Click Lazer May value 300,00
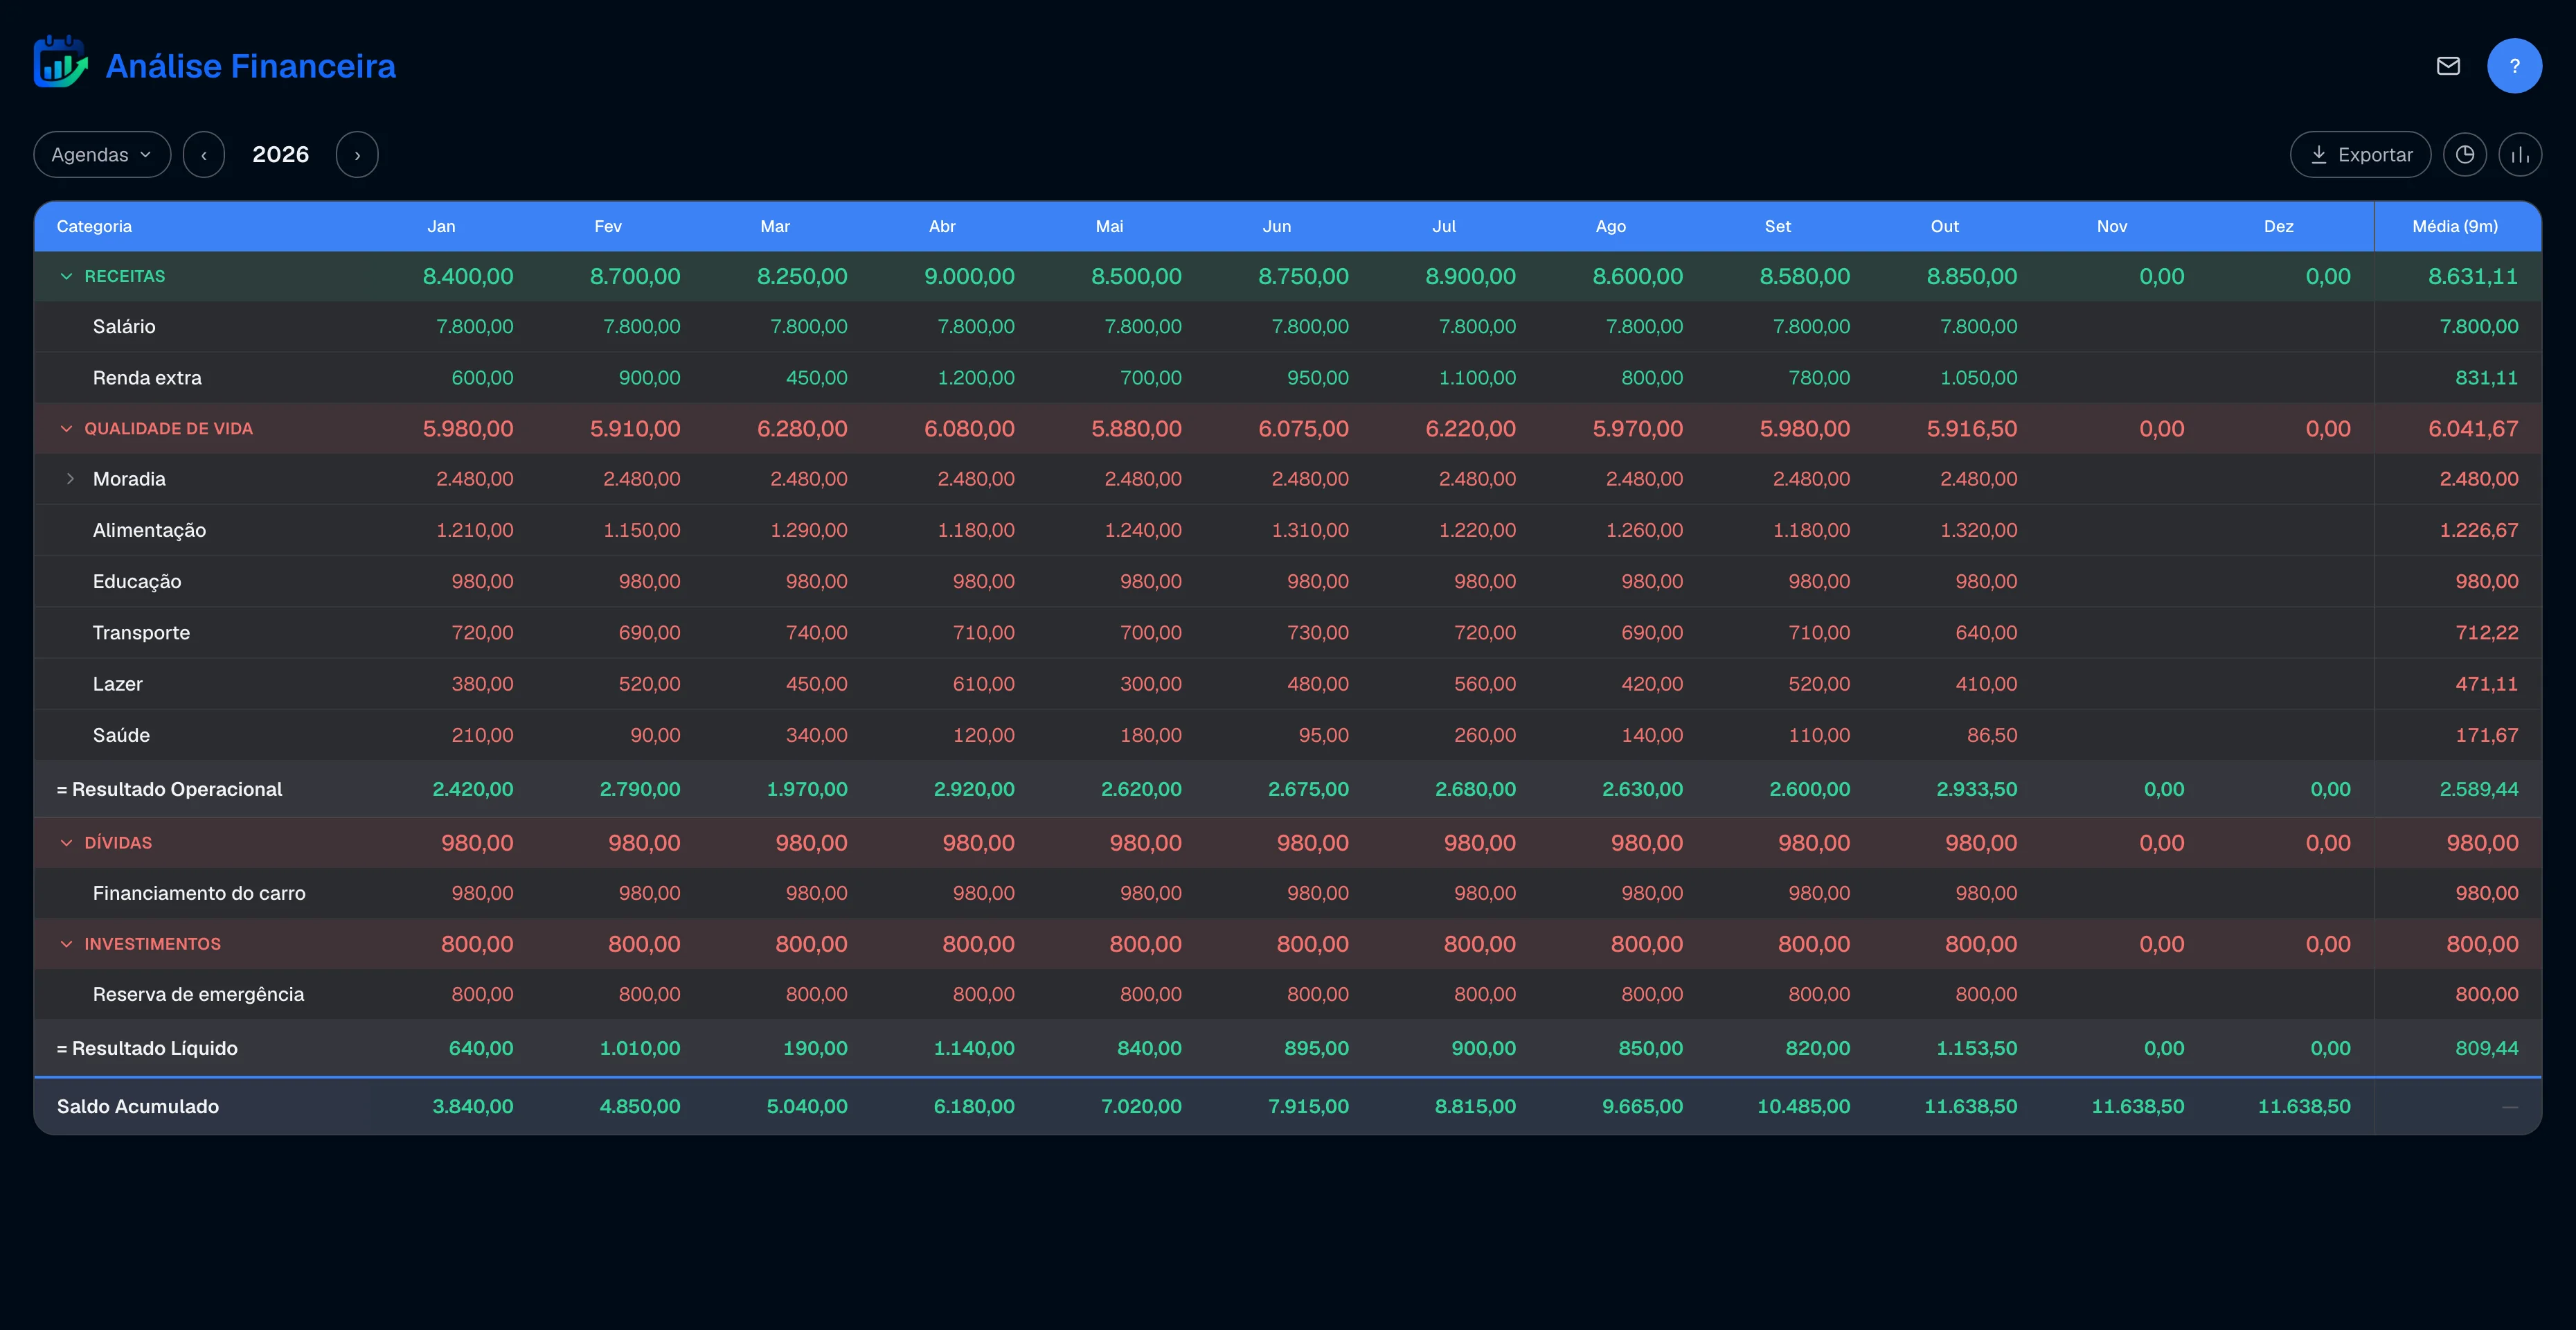The image size is (2576, 1330). click(x=1150, y=684)
